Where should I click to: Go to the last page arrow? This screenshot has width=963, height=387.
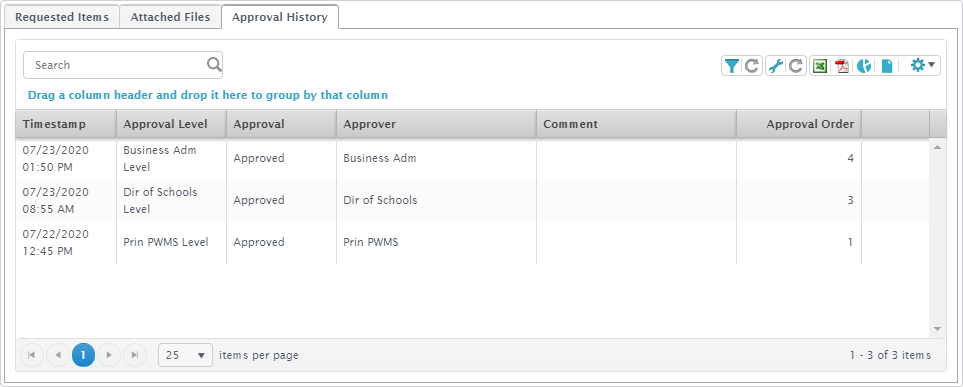coord(135,355)
